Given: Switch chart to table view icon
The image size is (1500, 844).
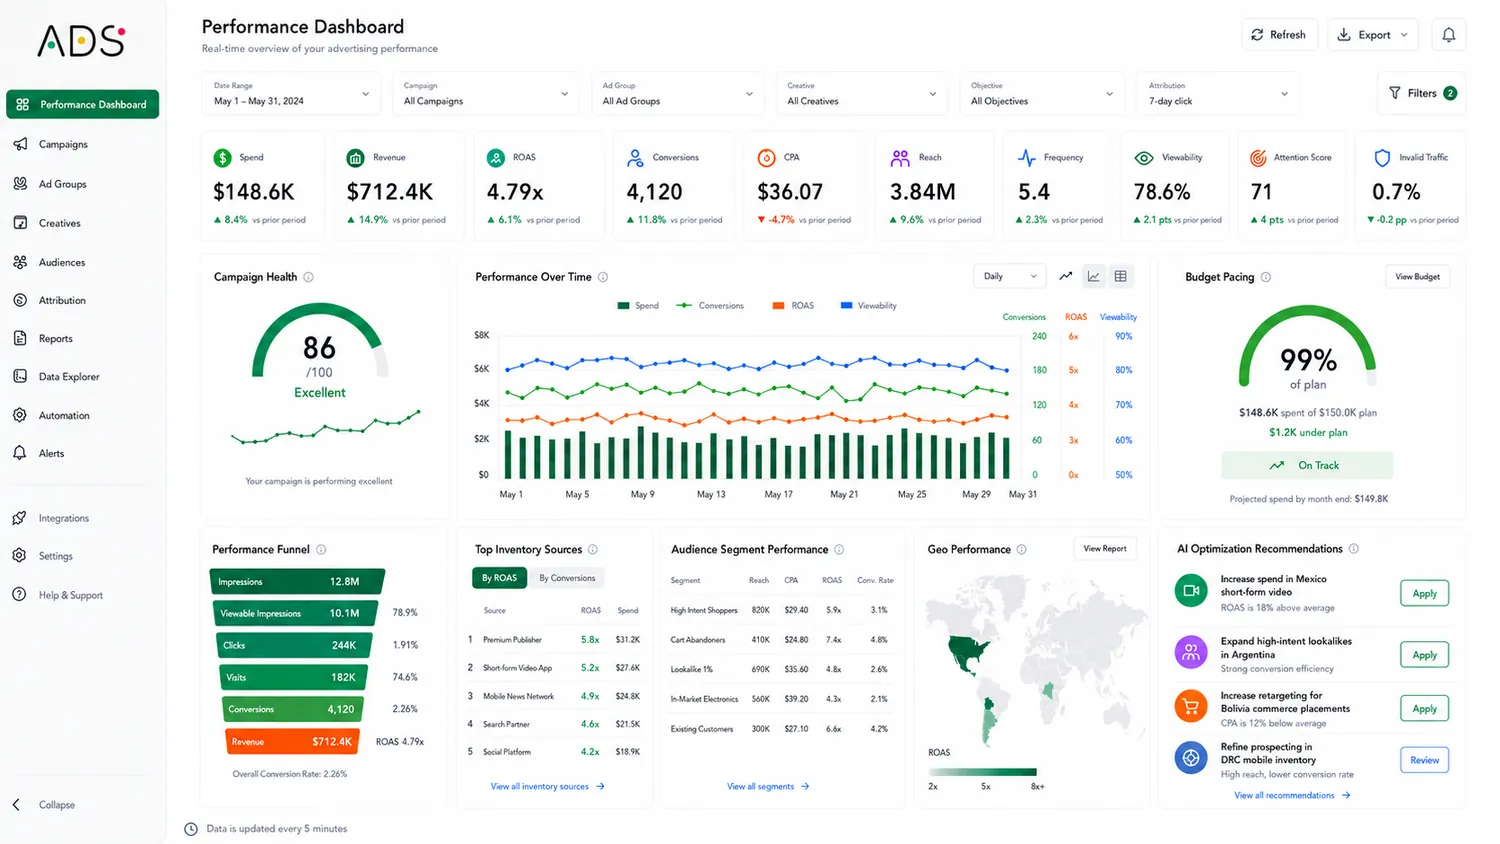Looking at the screenshot, I should [1121, 276].
